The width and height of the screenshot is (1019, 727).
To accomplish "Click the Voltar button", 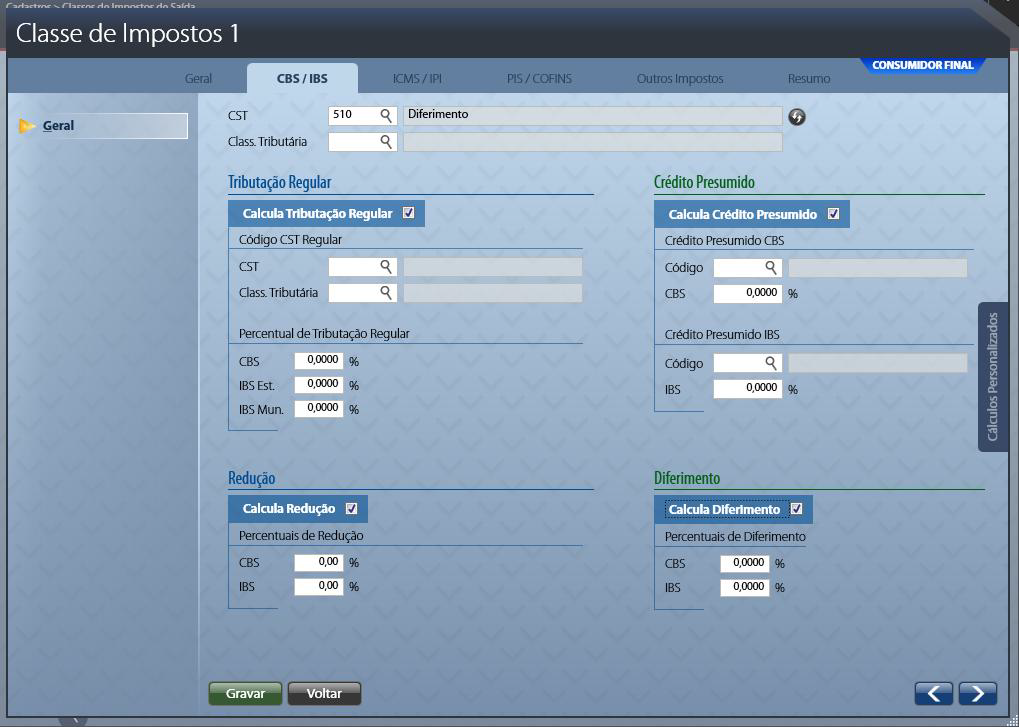I will tap(324, 693).
